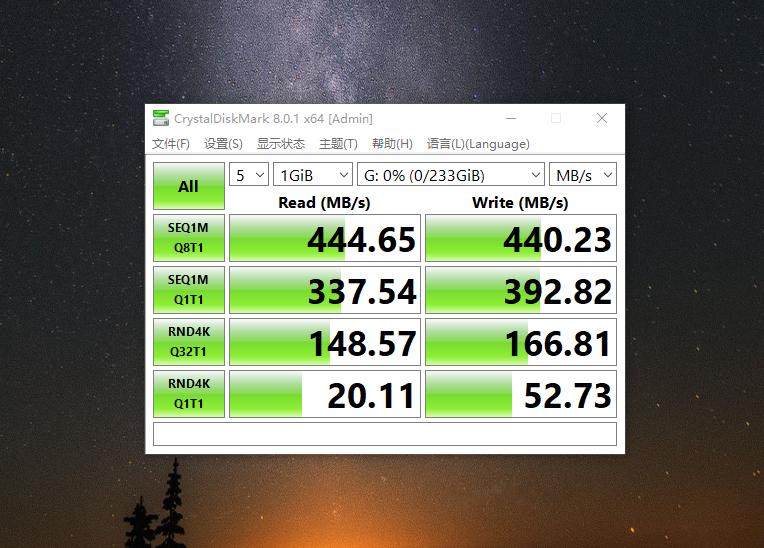
Task: Start the SEQ1M Q8T1 test
Action: 189,238
